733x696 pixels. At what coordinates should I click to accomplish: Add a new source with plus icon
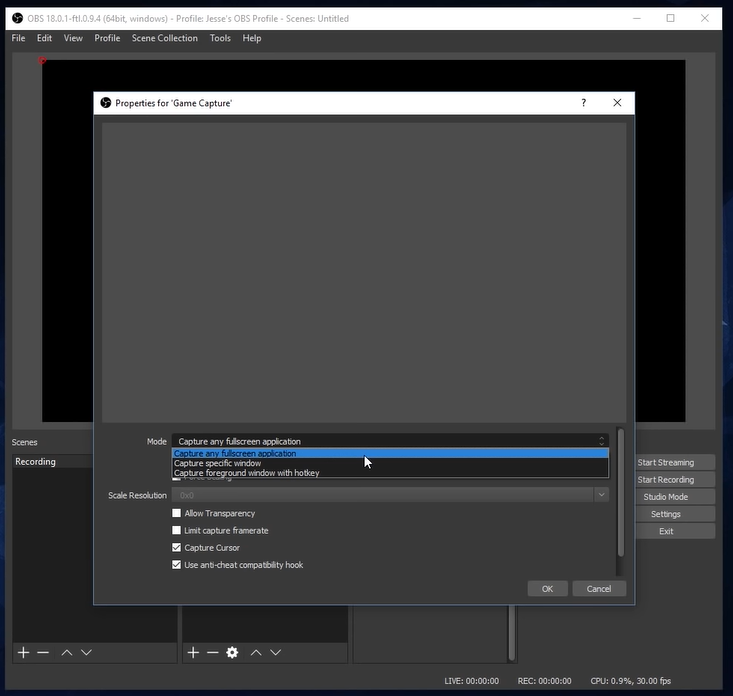[x=193, y=652]
